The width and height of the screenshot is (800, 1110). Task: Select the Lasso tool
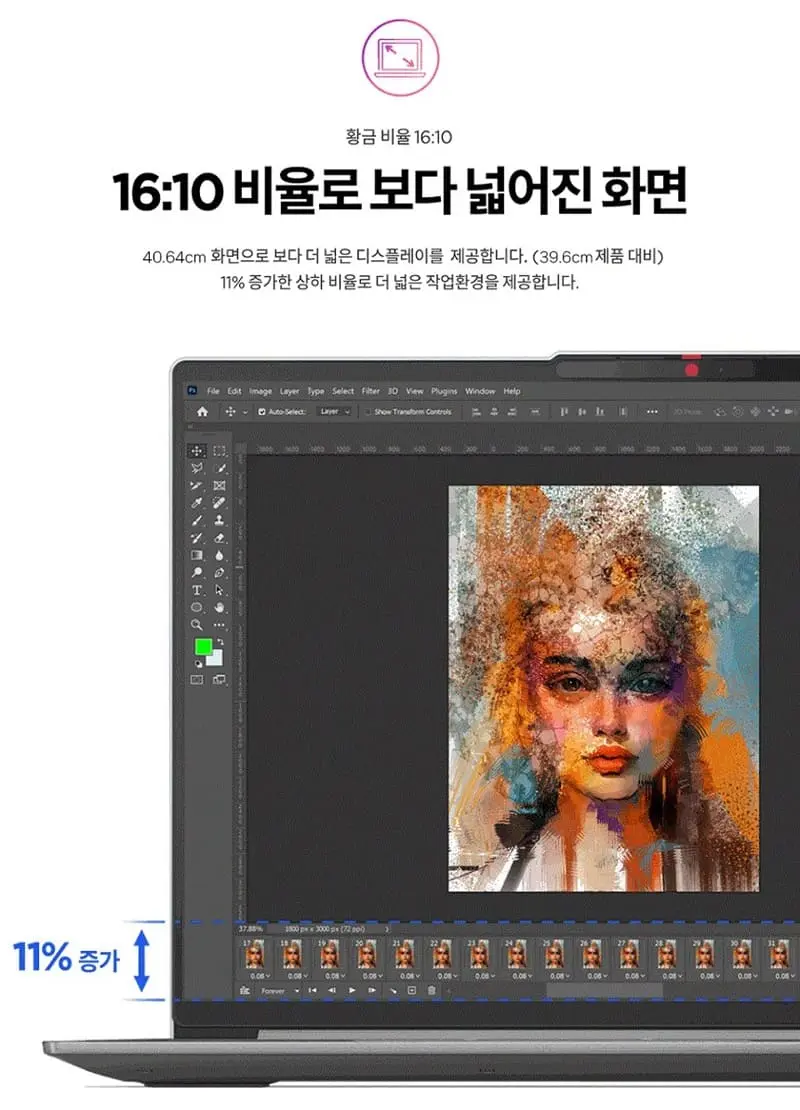coord(197,468)
